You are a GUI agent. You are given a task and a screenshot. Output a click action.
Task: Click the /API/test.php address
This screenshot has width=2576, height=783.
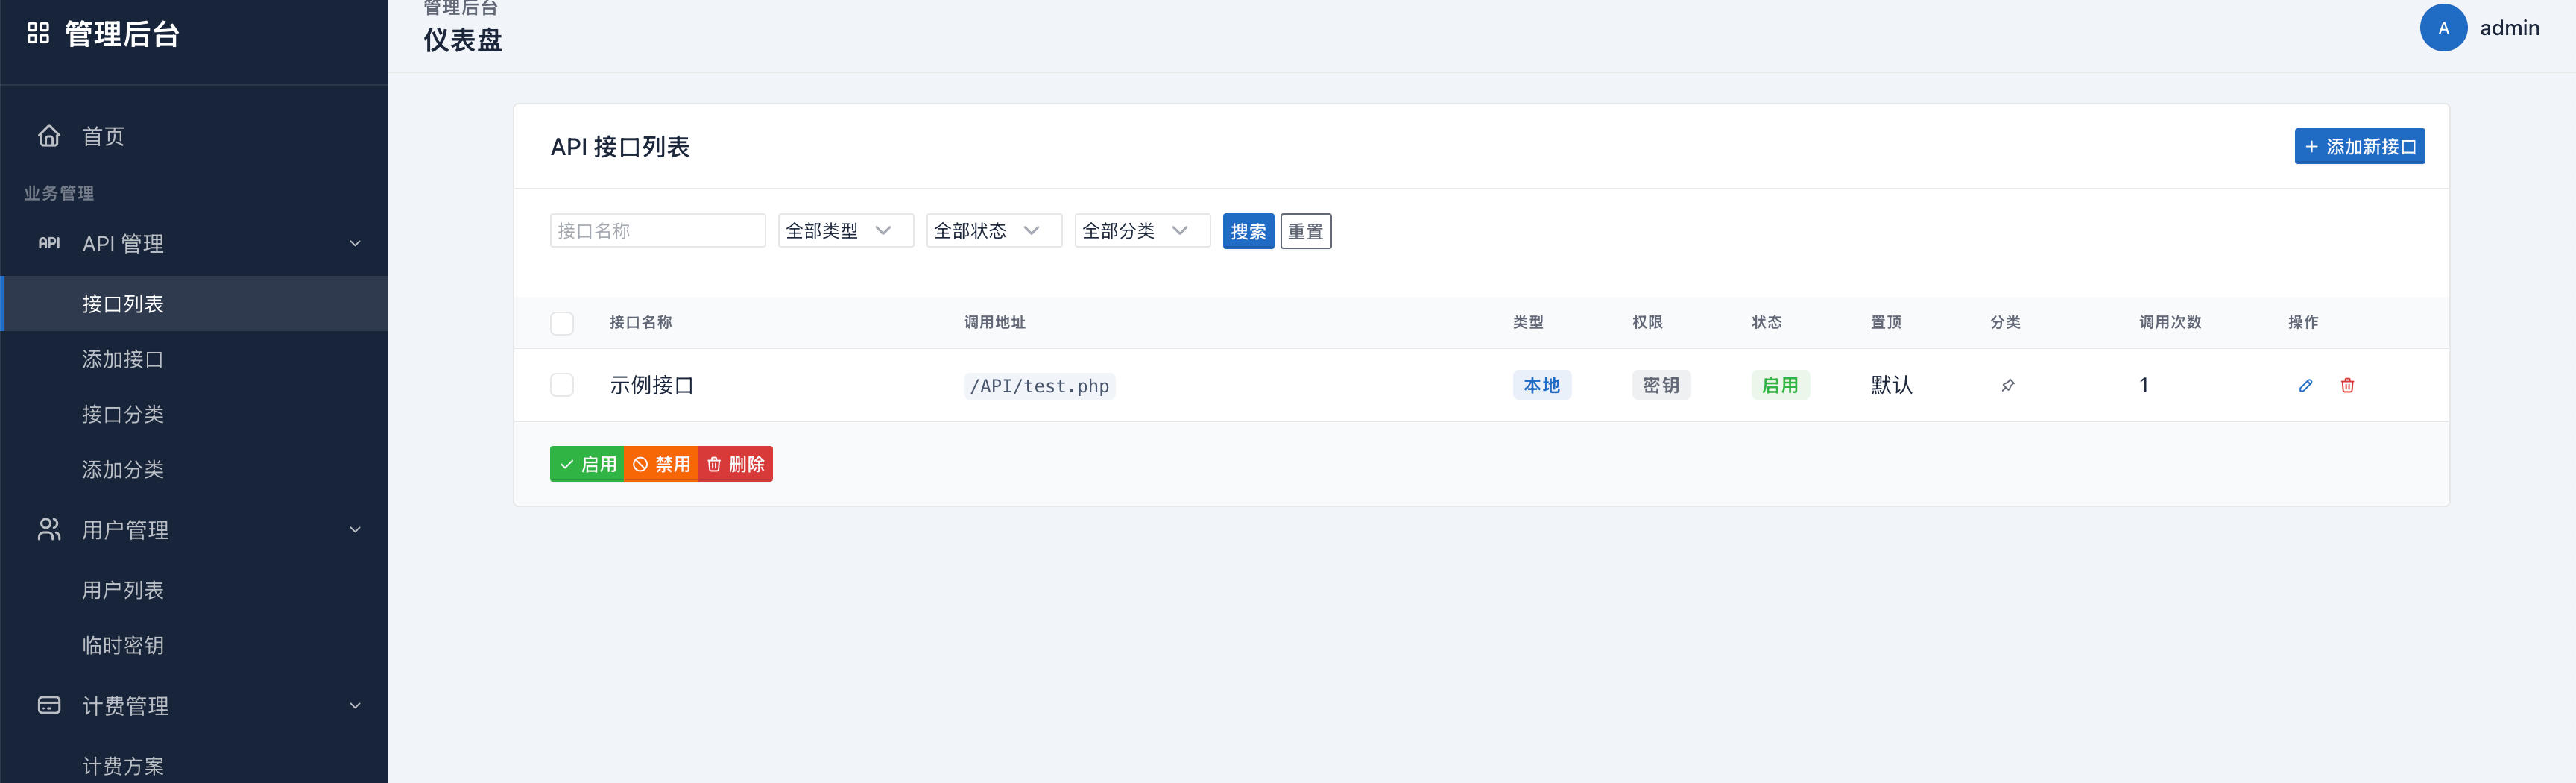click(x=1039, y=386)
